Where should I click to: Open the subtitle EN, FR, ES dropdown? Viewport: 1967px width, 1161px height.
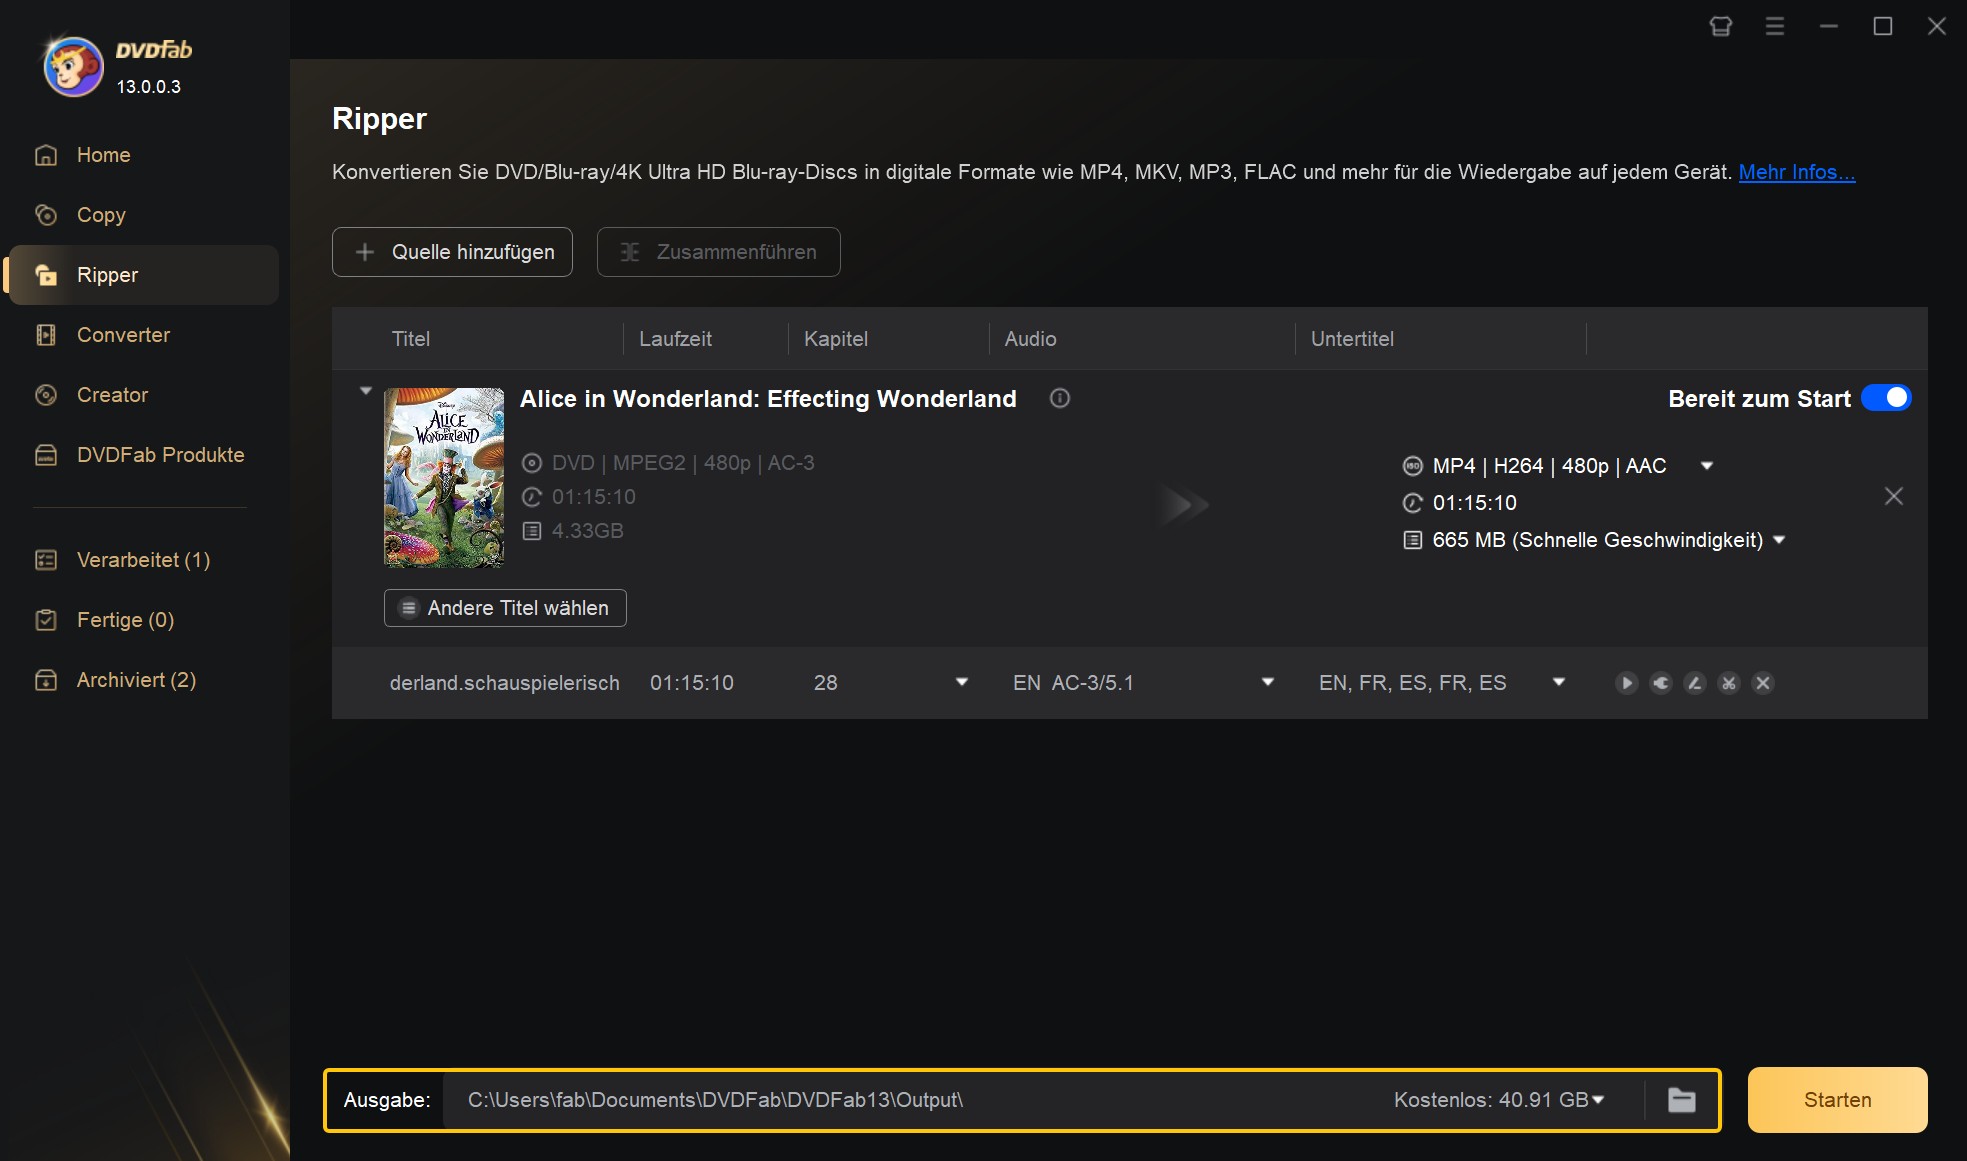[x=1558, y=682]
